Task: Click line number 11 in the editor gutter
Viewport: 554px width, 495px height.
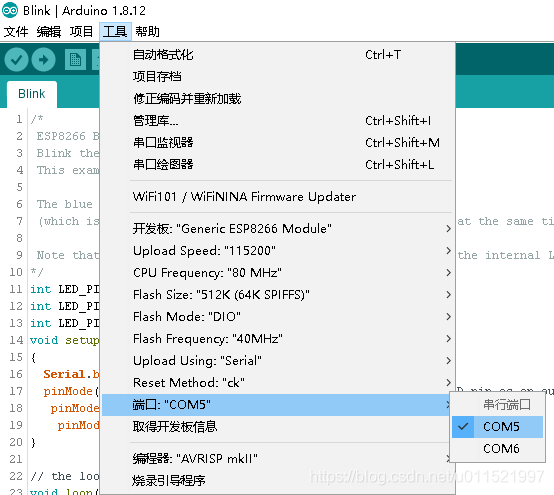Action: click(x=16, y=289)
